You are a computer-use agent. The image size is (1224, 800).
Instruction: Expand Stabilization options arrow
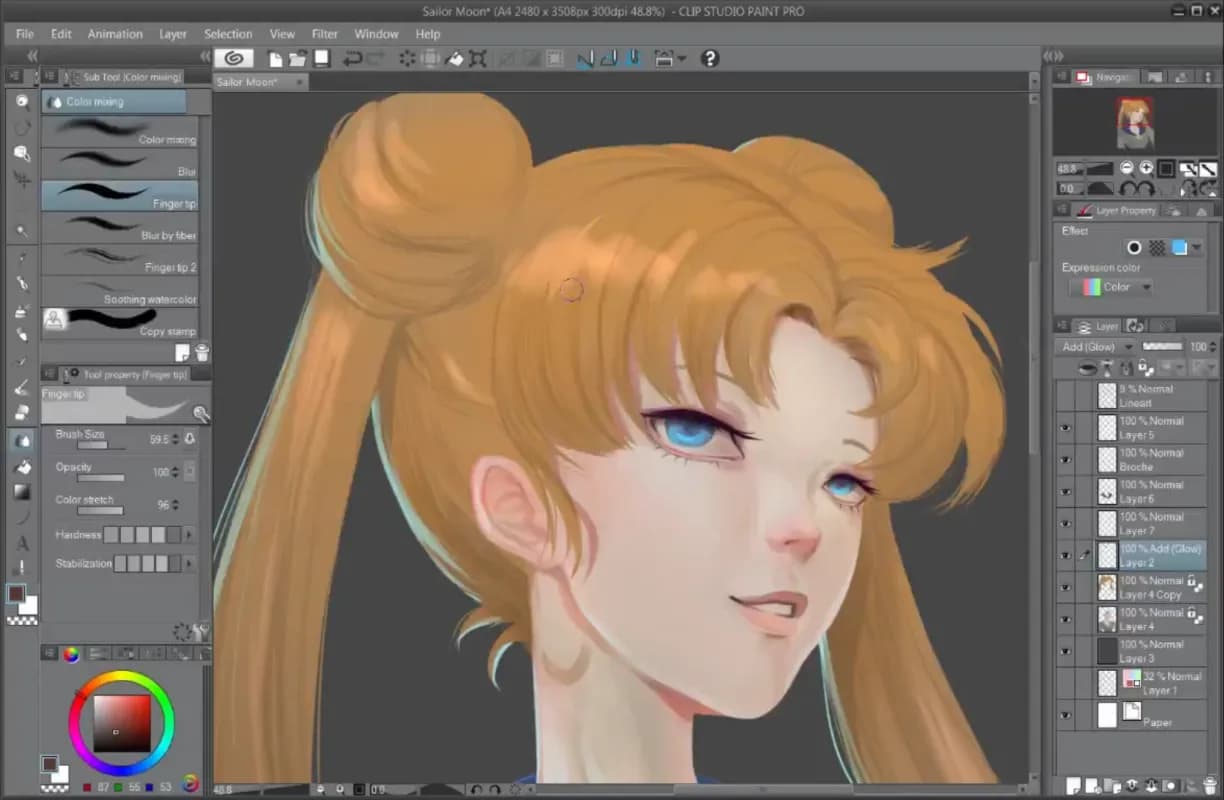[x=189, y=564]
